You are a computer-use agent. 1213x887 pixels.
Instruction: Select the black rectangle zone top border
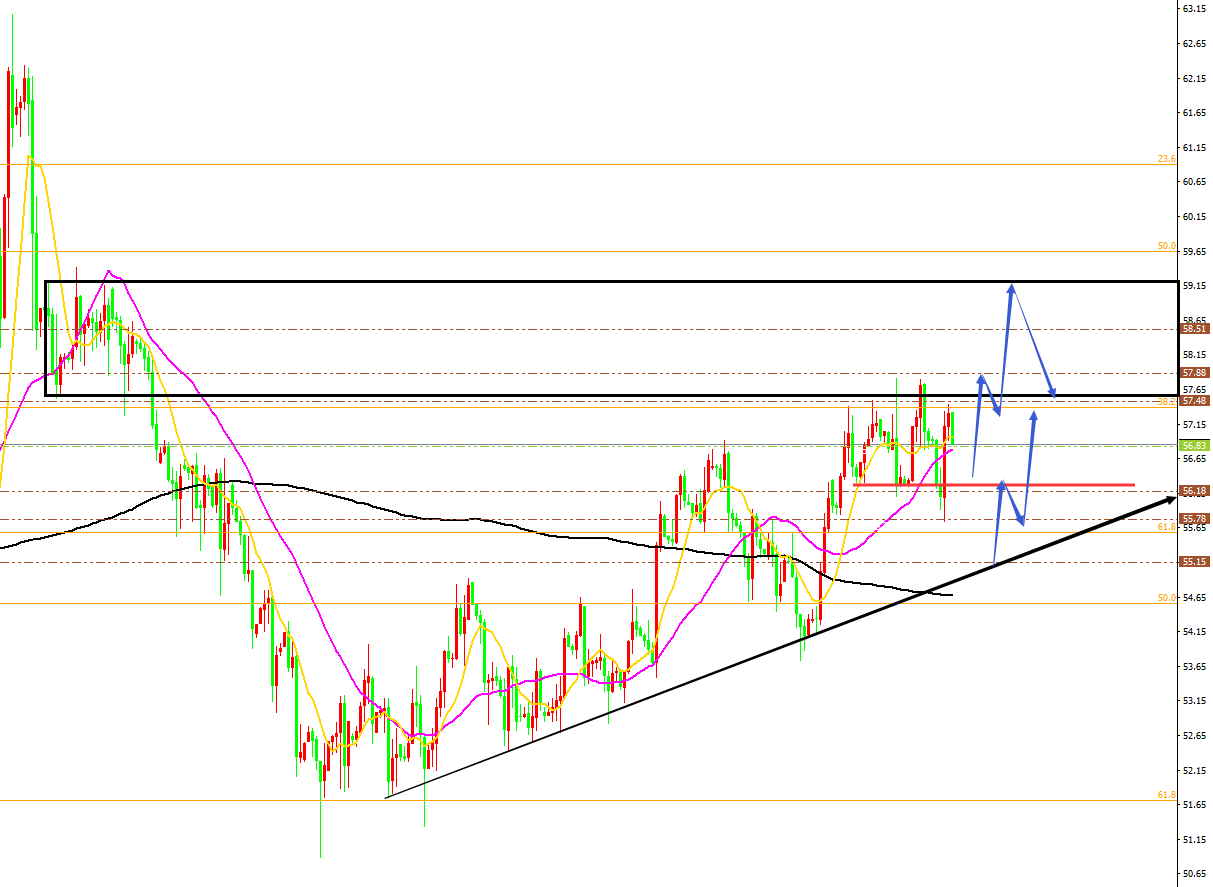[613, 282]
